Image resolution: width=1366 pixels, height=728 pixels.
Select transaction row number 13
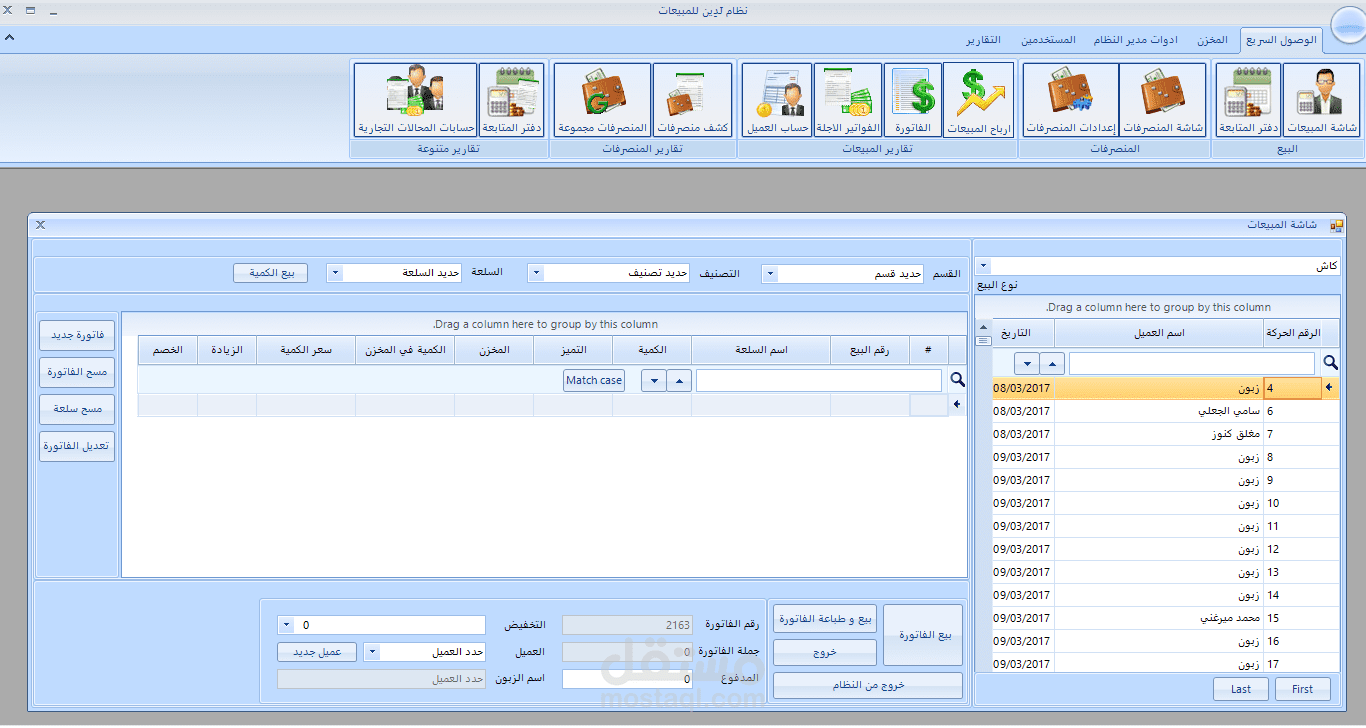[x=1166, y=572]
